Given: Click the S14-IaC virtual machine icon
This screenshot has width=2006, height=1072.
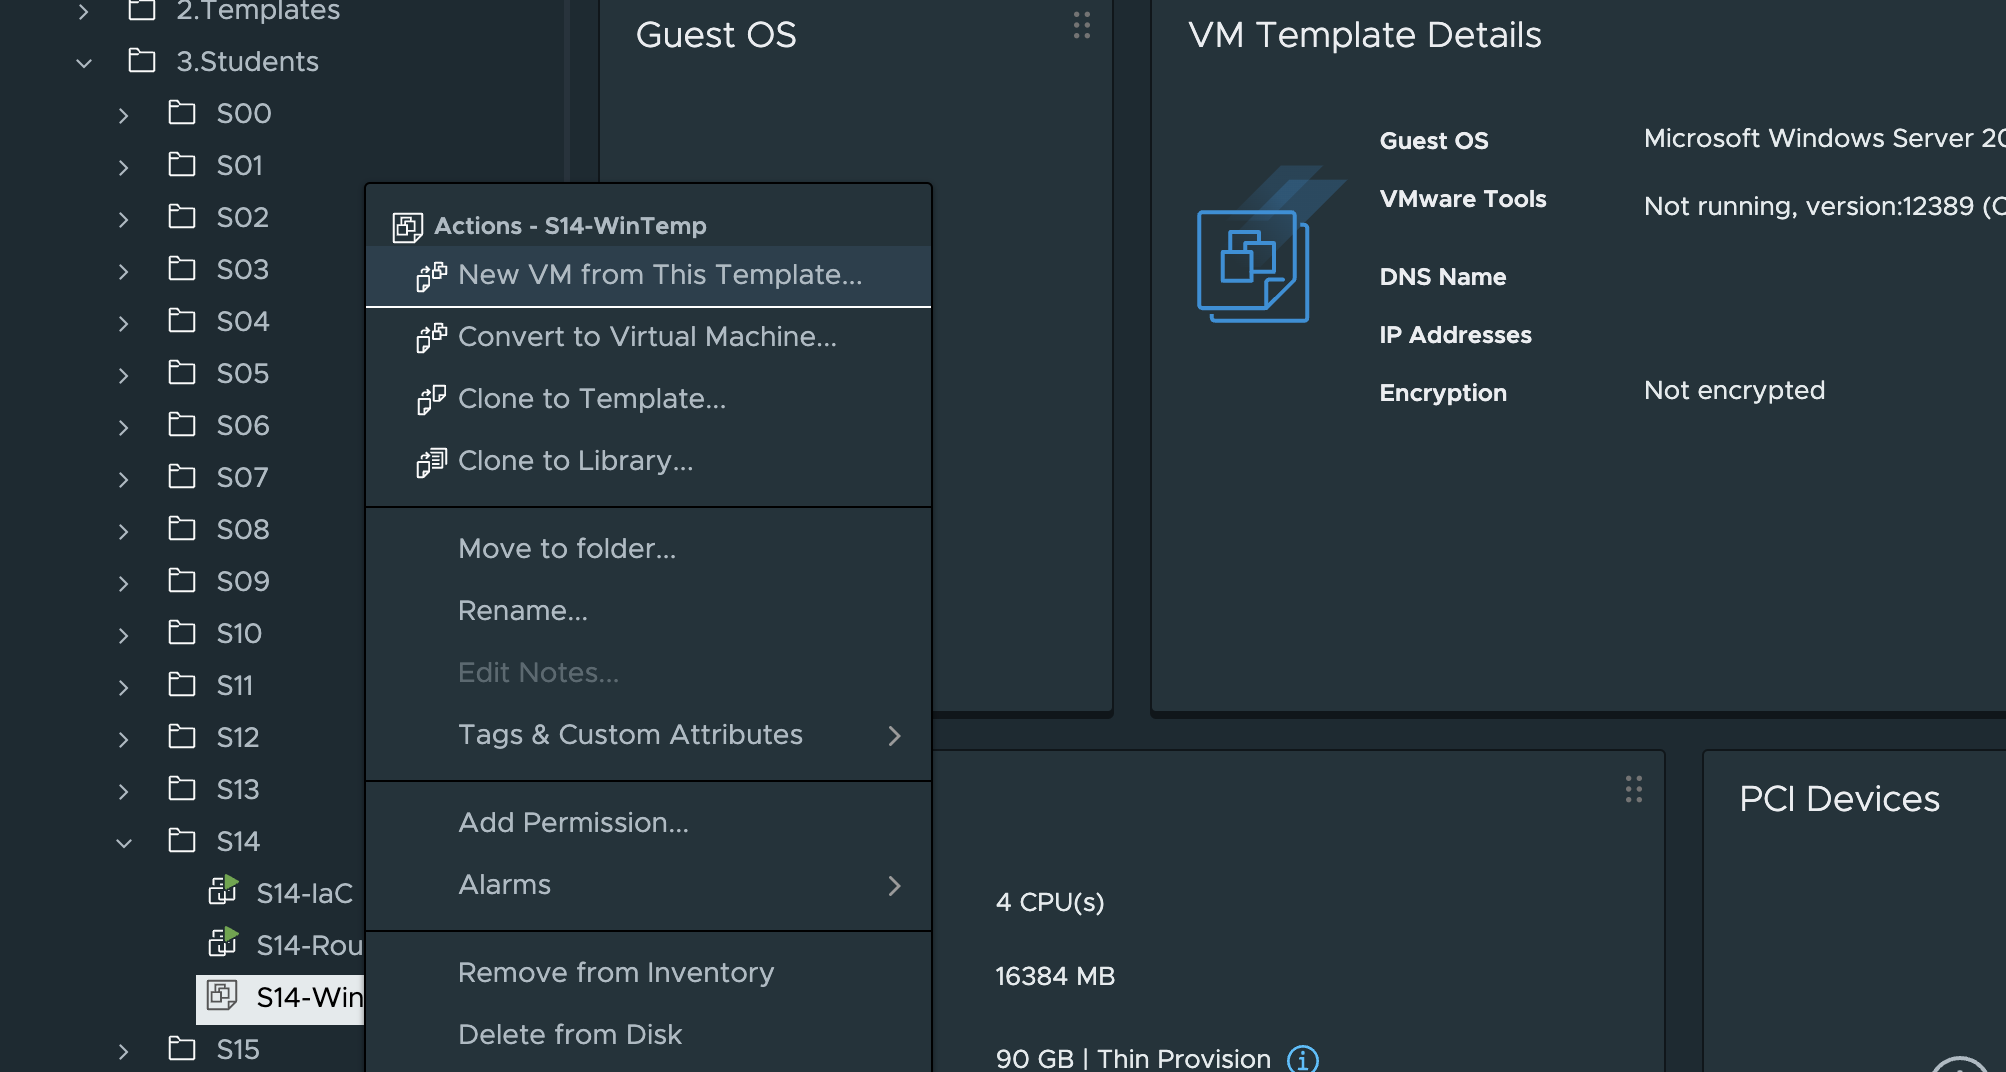Looking at the screenshot, I should pyautogui.click(x=223, y=890).
